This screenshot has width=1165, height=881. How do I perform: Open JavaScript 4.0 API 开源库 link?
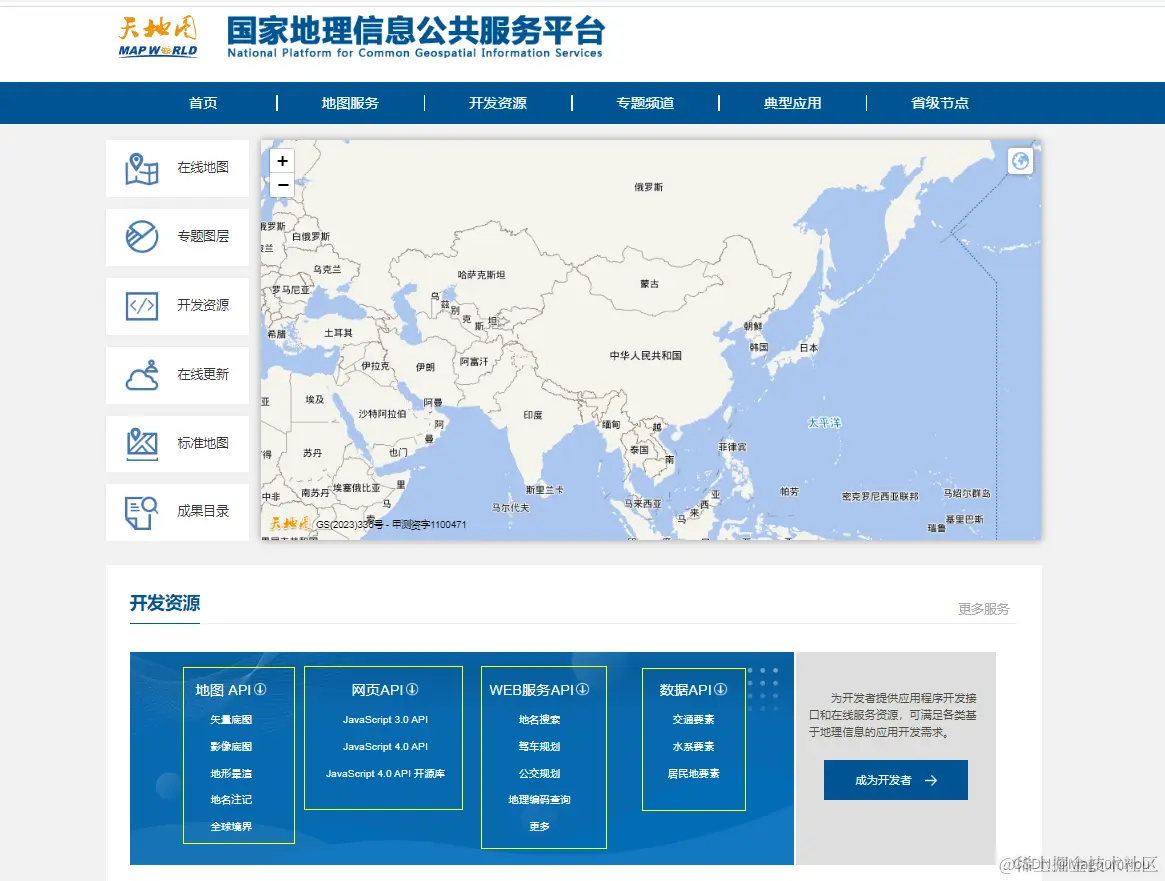385,773
